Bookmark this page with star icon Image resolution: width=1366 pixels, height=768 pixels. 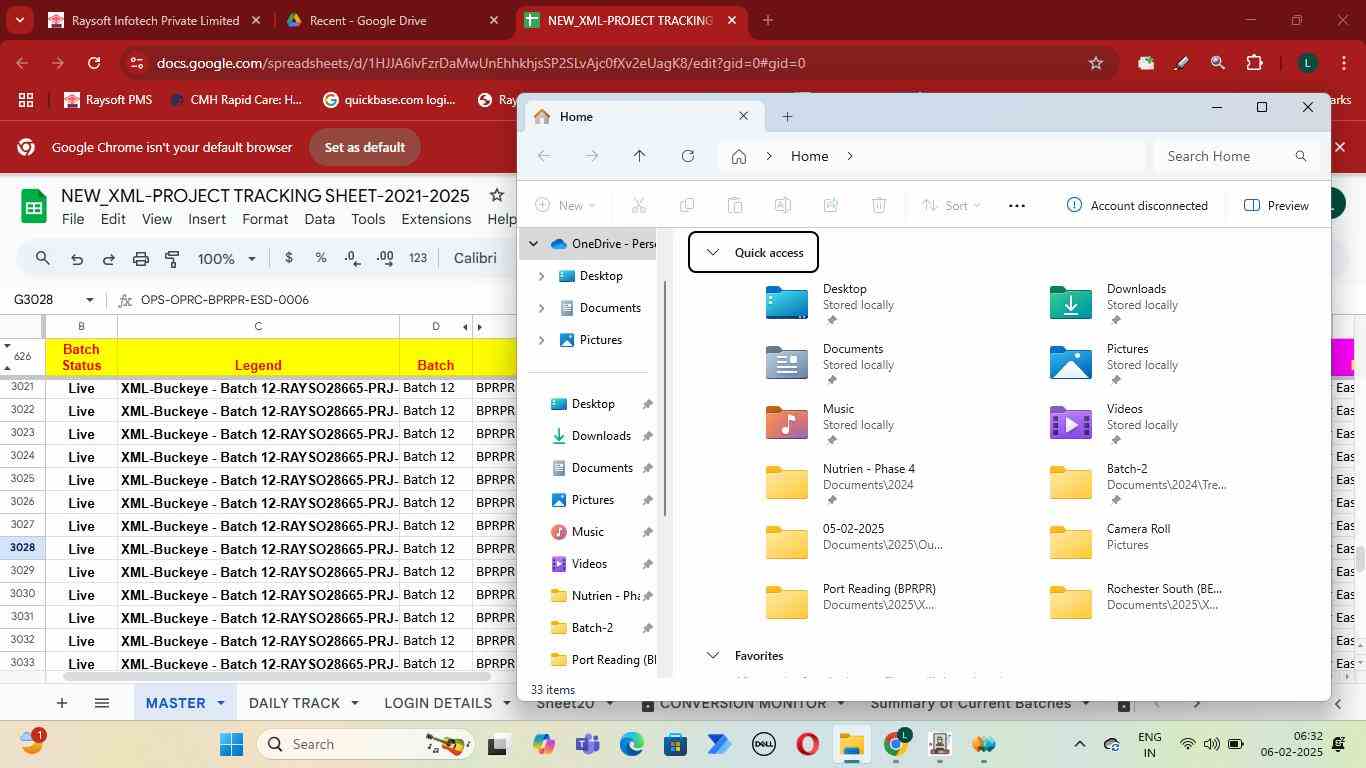coord(1096,63)
